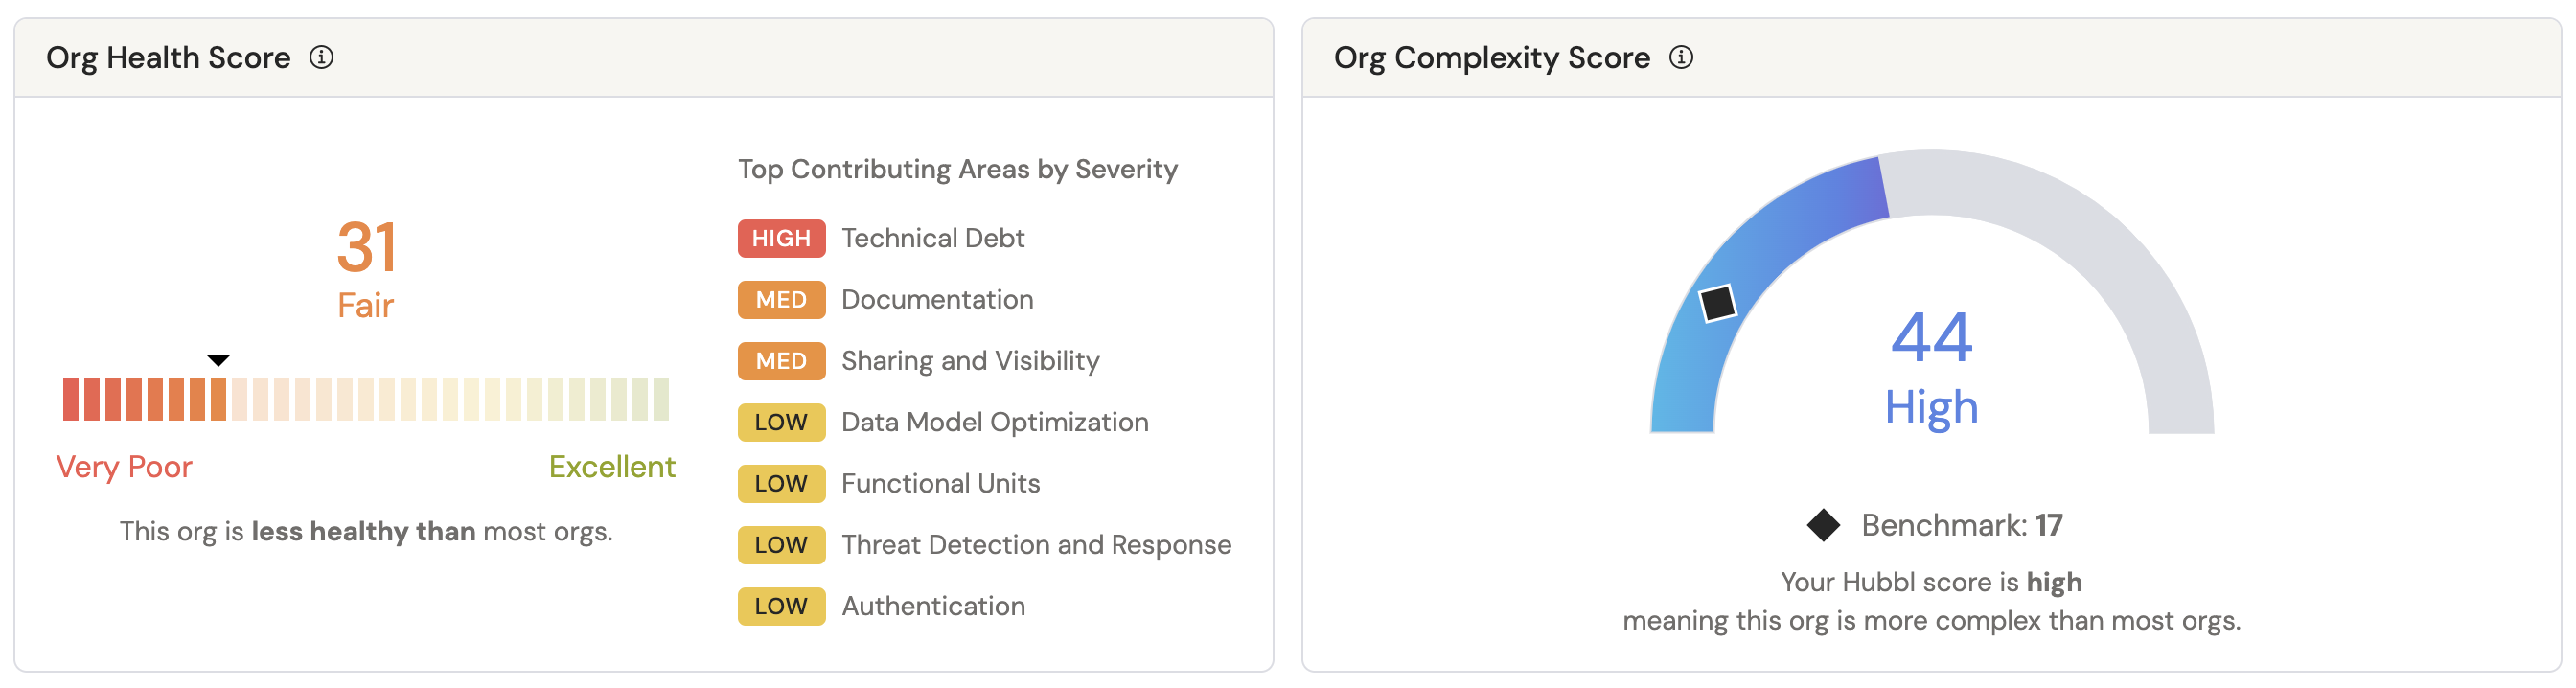This screenshot has height=688, width=2576.
Task: Click the Benchmark diamond legend icon
Action: pos(1823,525)
